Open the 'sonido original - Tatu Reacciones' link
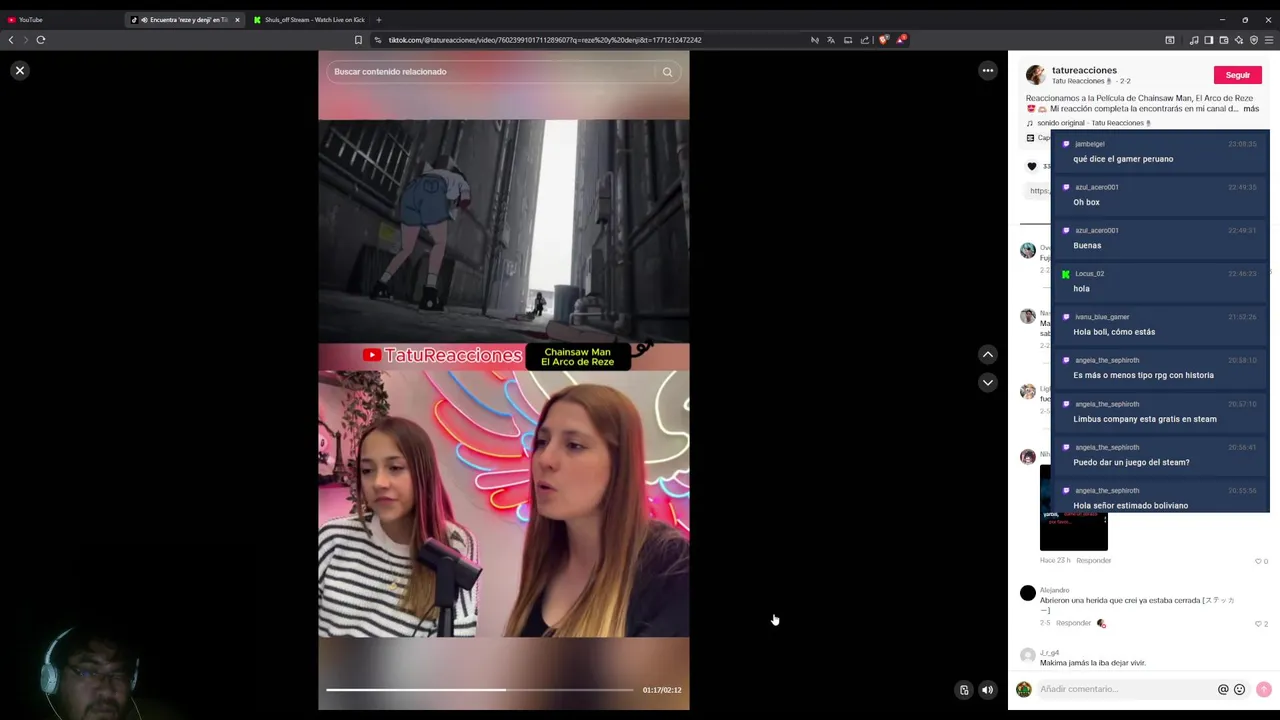This screenshot has height=720, width=1280. pyautogui.click(x=1095, y=123)
